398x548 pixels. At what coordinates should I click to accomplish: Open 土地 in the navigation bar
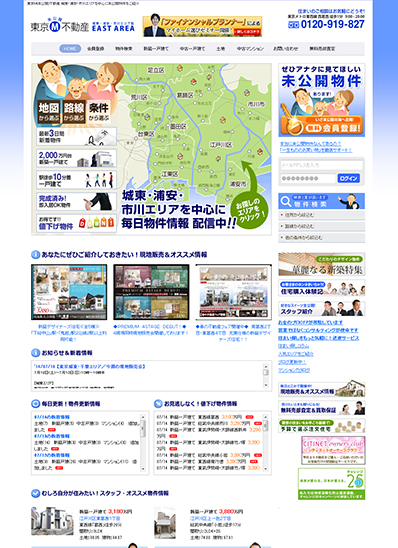tap(220, 49)
